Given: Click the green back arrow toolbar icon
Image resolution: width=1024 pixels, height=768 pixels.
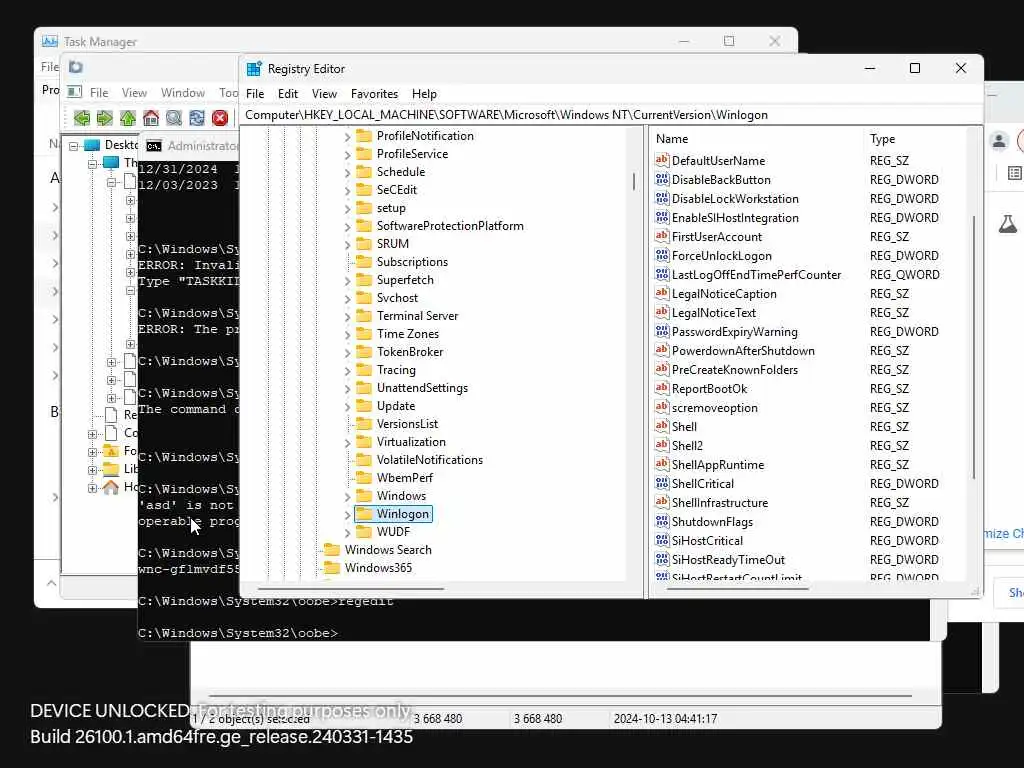Looking at the screenshot, I should click(x=82, y=118).
